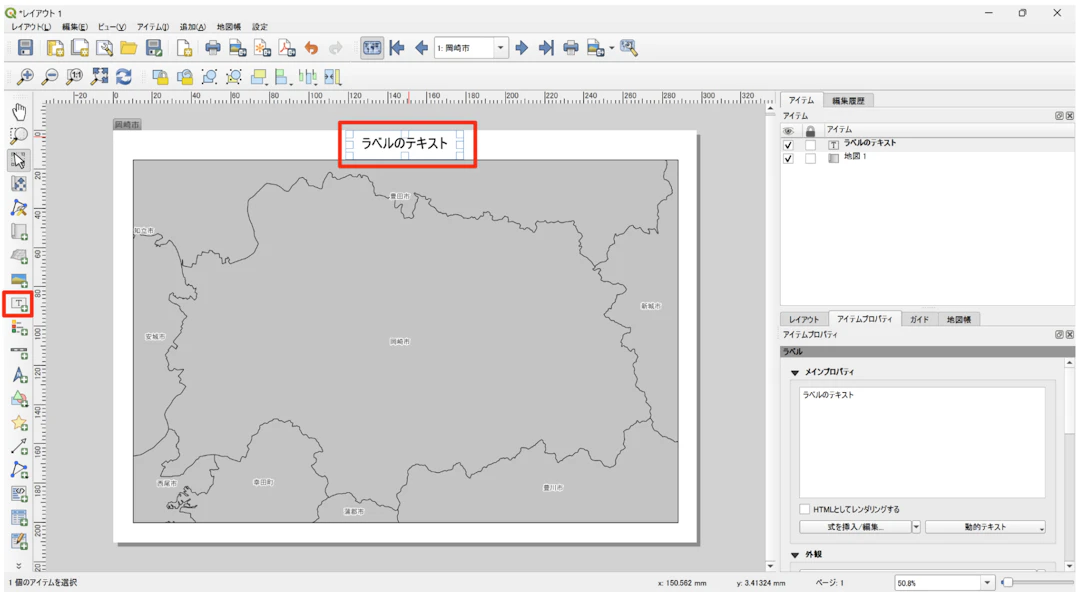The width and height of the screenshot is (1080, 597).
Task: Toggle visibility of ラベルのテキスト item
Action: [788, 144]
